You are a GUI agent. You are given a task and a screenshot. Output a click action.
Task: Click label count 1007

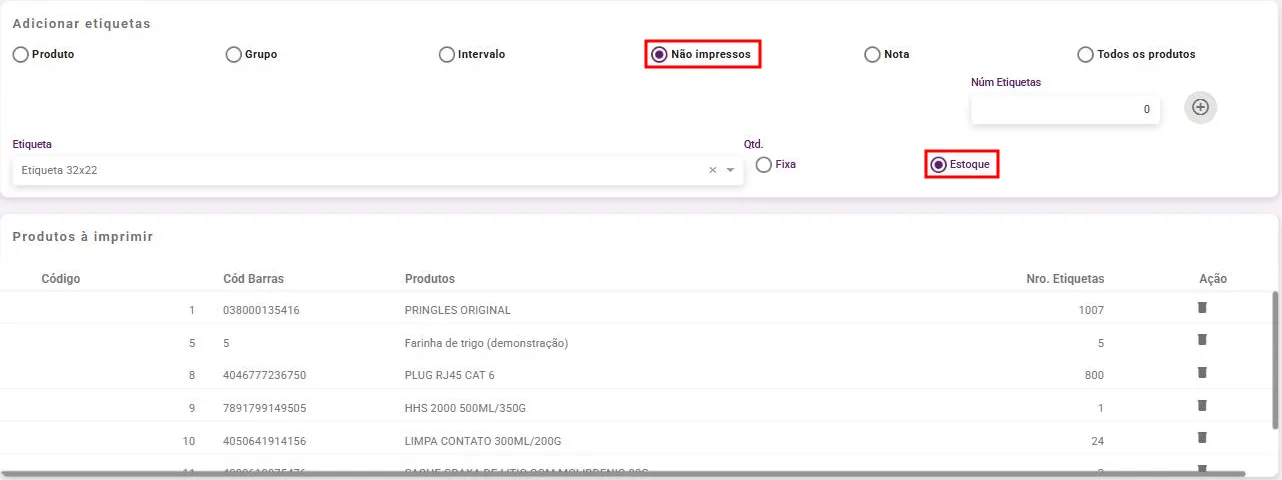tap(1091, 310)
